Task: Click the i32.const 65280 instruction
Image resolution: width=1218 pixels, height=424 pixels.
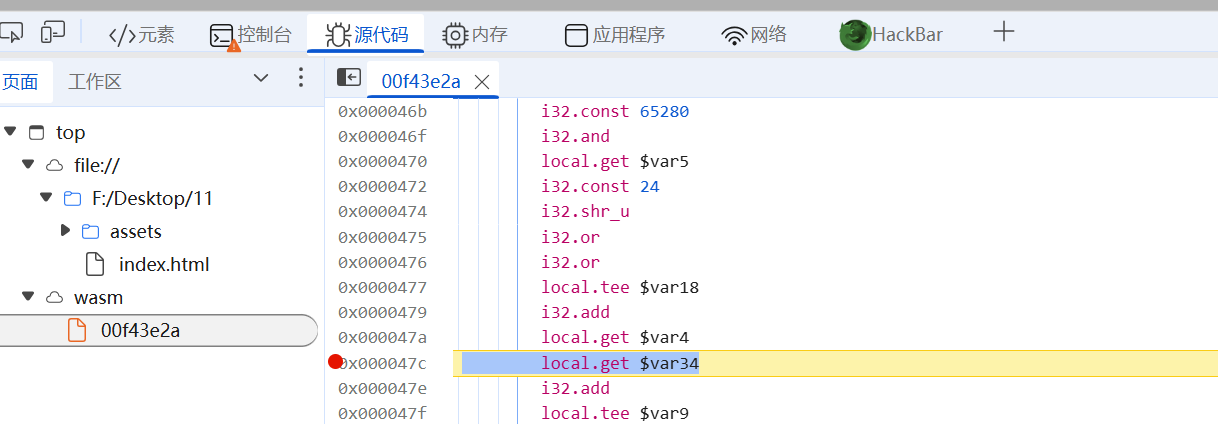Action: coord(615,111)
